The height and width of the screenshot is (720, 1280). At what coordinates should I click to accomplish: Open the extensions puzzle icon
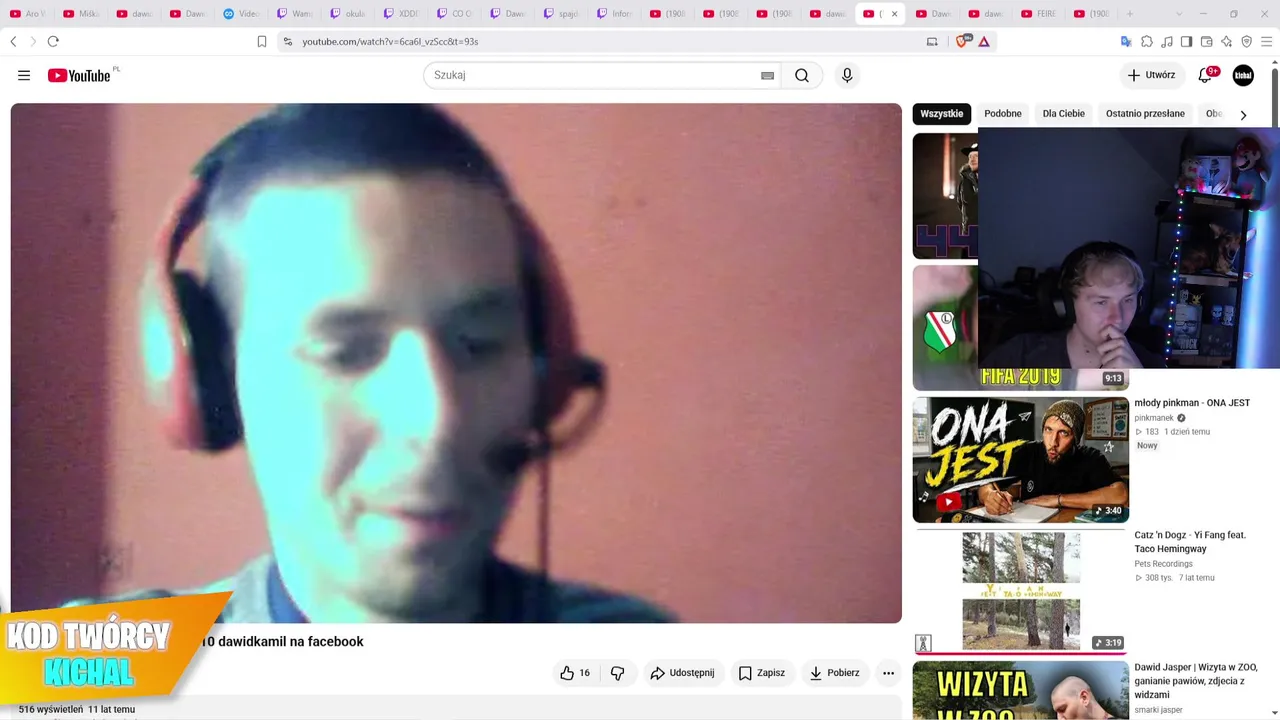1147,41
